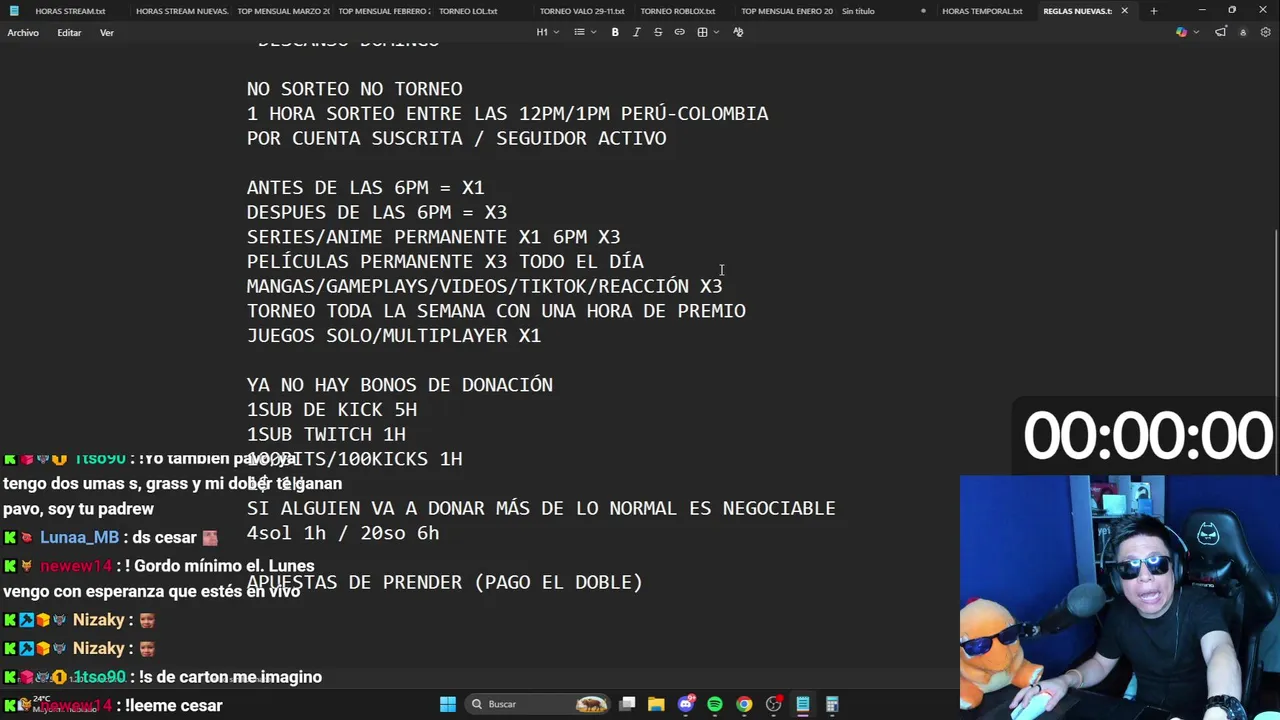Open Calculator from the taskbar
The height and width of the screenshot is (720, 1280).
tap(831, 704)
